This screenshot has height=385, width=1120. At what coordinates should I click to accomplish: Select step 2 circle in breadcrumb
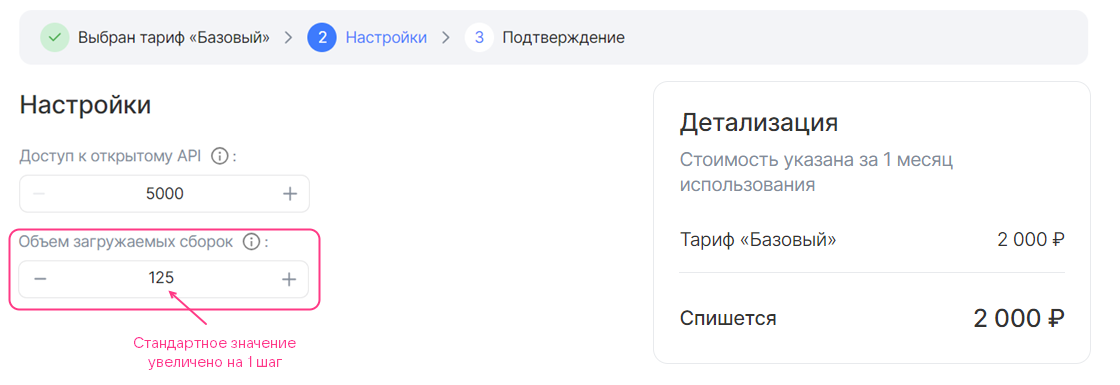point(322,37)
